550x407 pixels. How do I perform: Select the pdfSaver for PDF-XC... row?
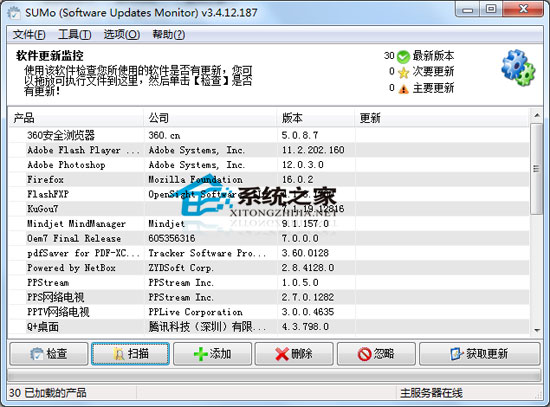pos(269,253)
